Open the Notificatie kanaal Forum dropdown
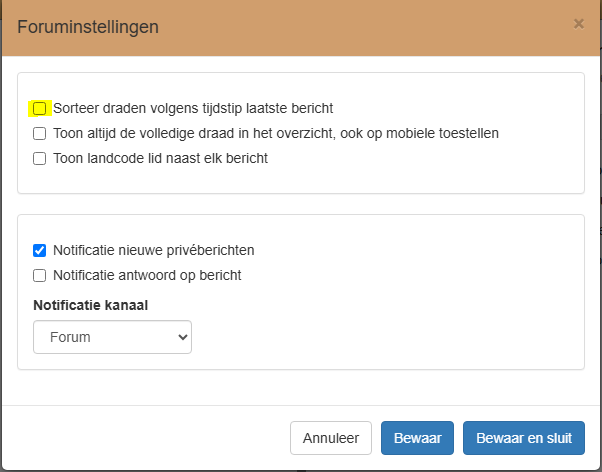Viewport: 602px width, 472px height. point(112,337)
